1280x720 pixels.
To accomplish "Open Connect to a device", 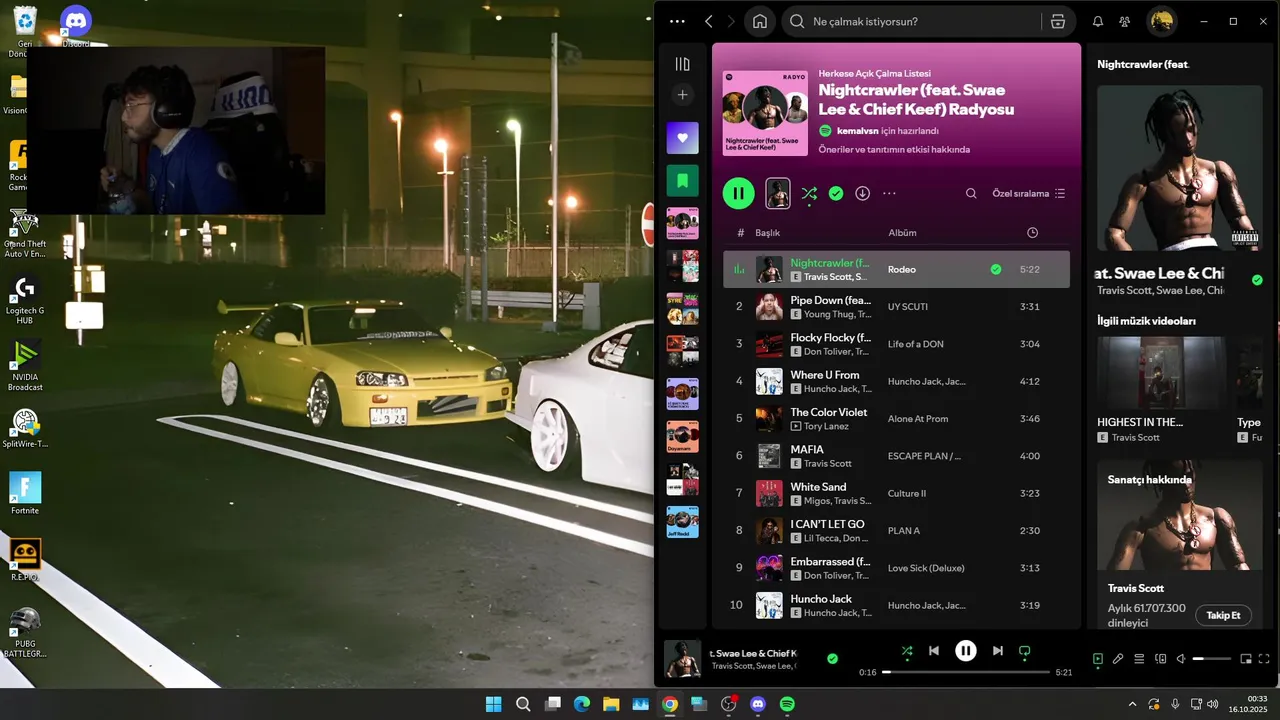I will pos(1161,659).
